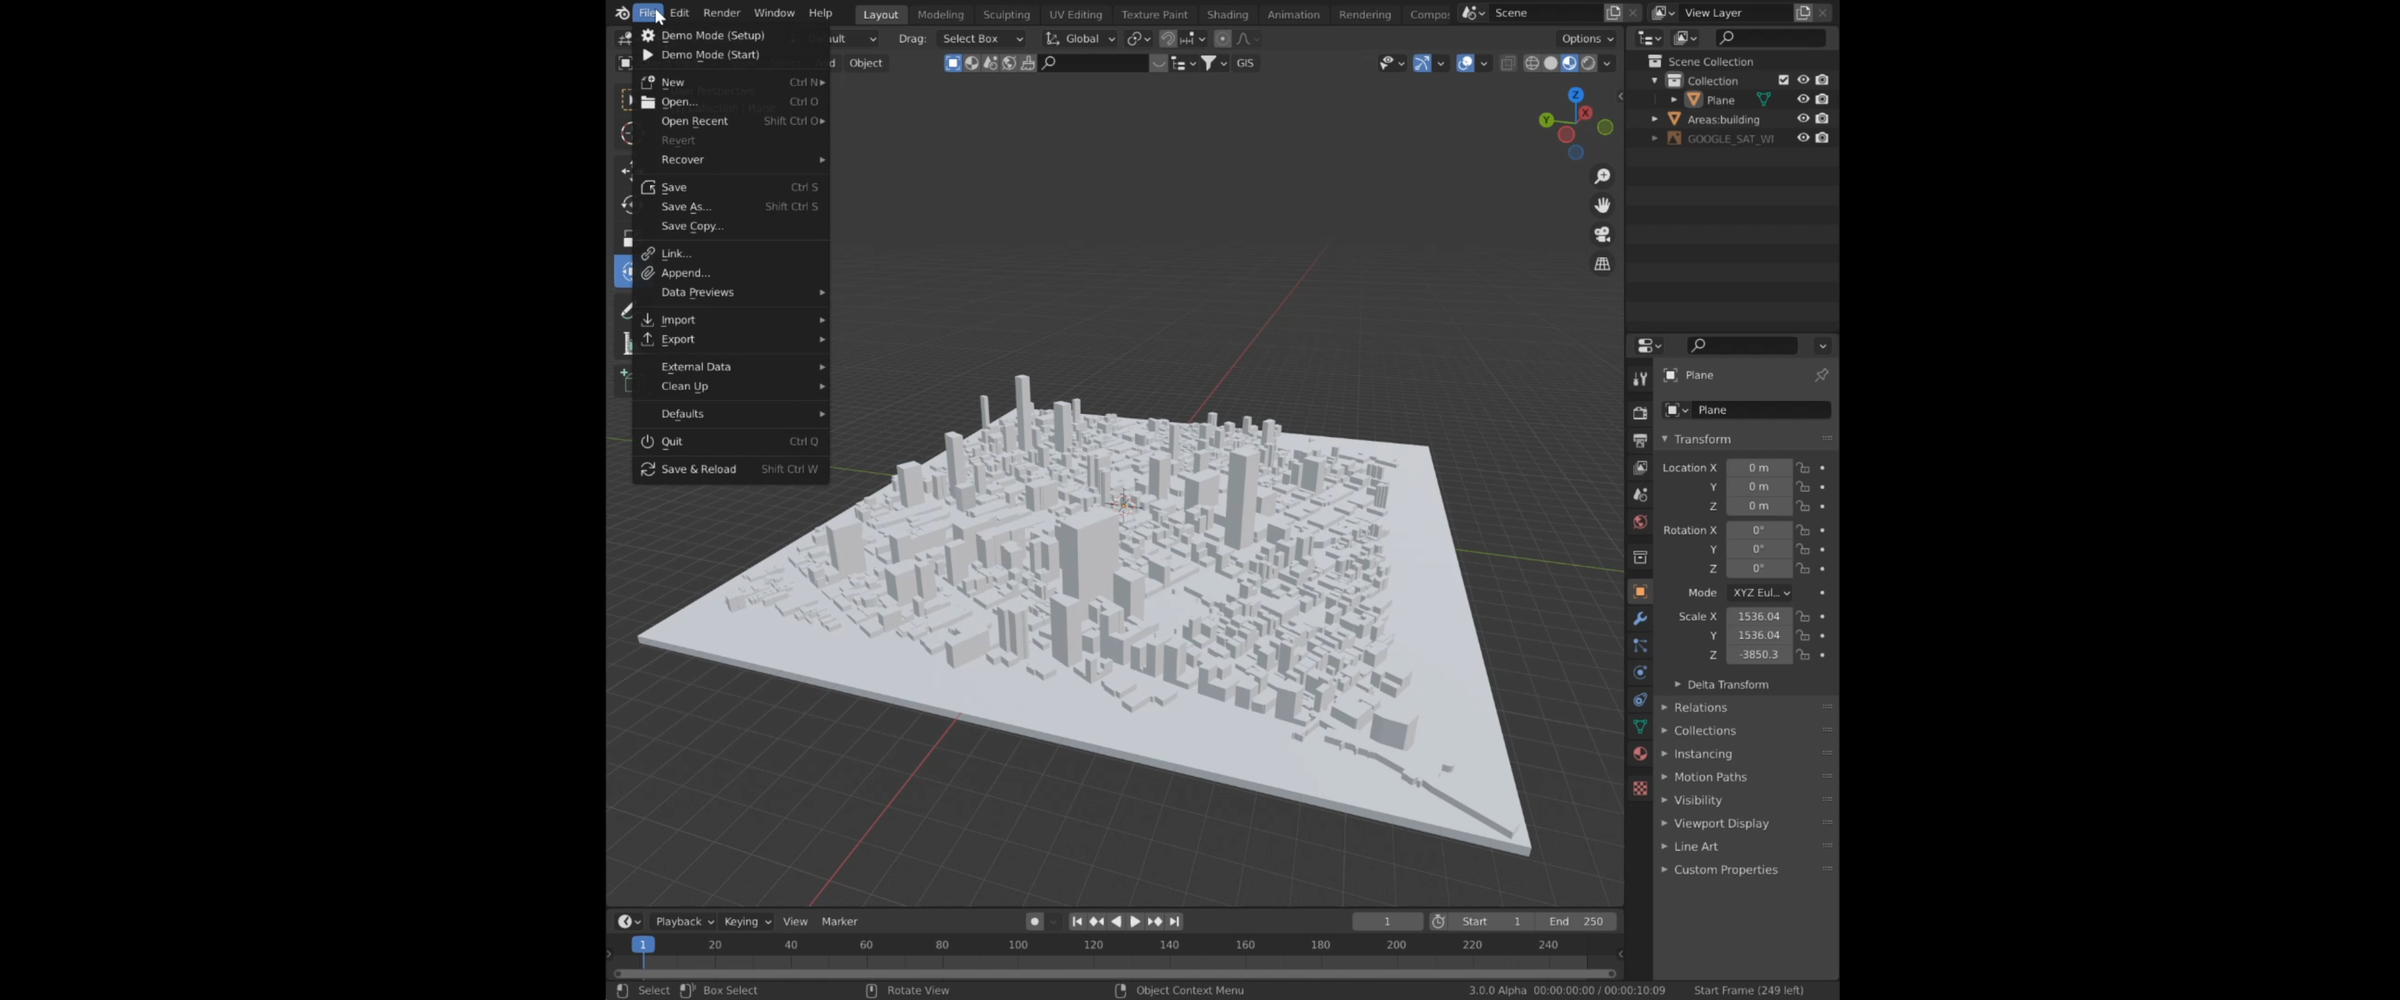Click the Options button in the header

[x=1585, y=38]
